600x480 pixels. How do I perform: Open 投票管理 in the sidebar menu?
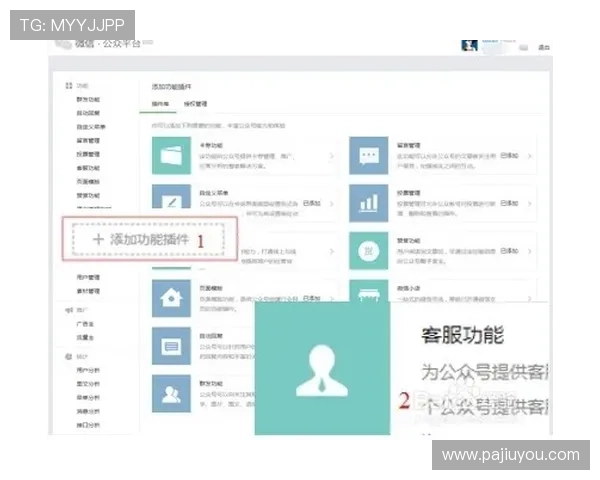88,154
